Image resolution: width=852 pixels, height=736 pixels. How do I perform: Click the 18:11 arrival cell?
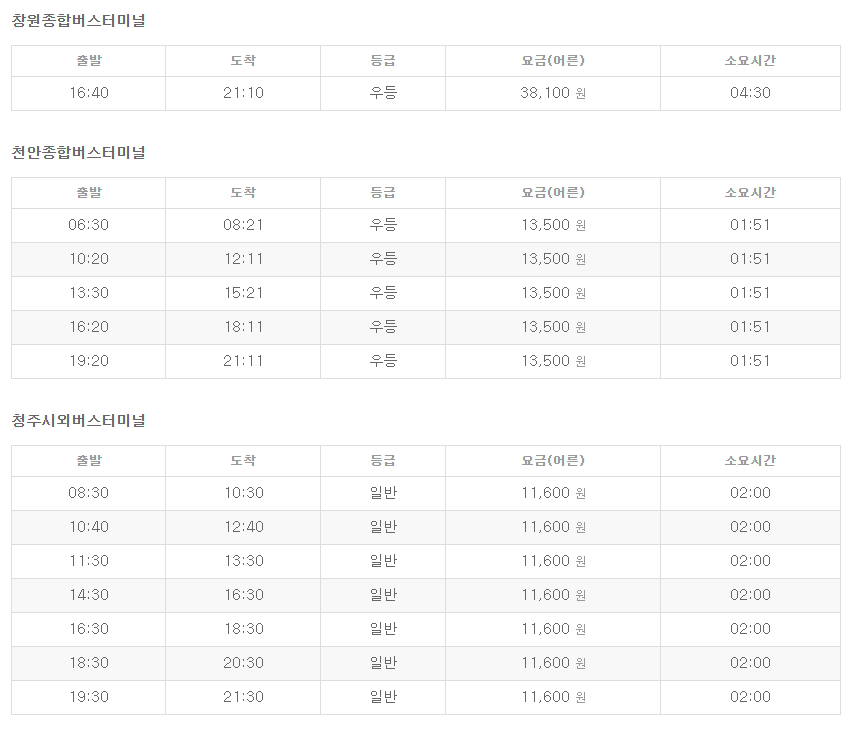243,327
